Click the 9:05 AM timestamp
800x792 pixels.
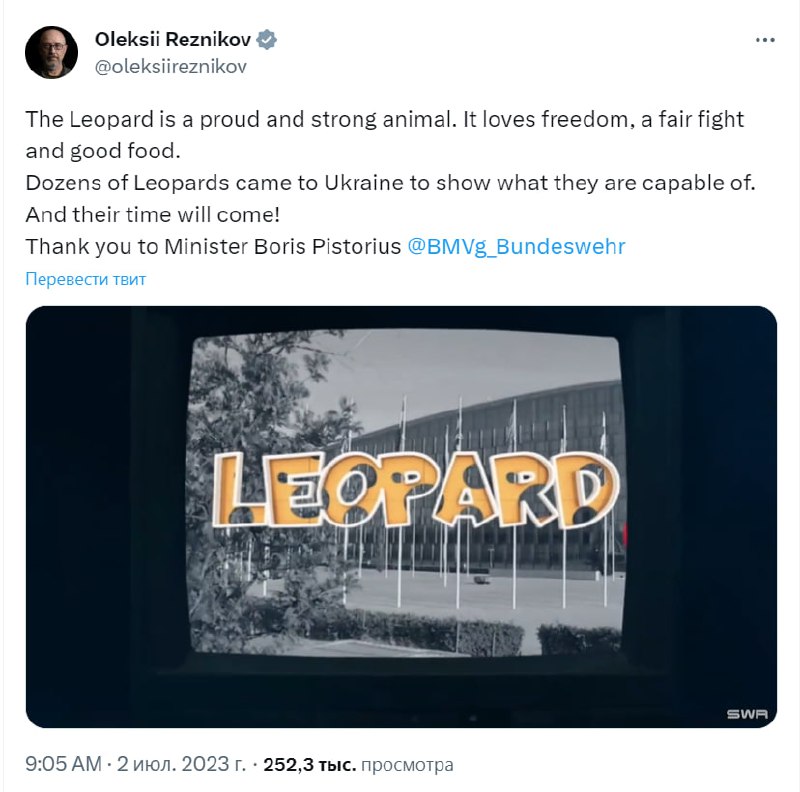[x=64, y=765]
